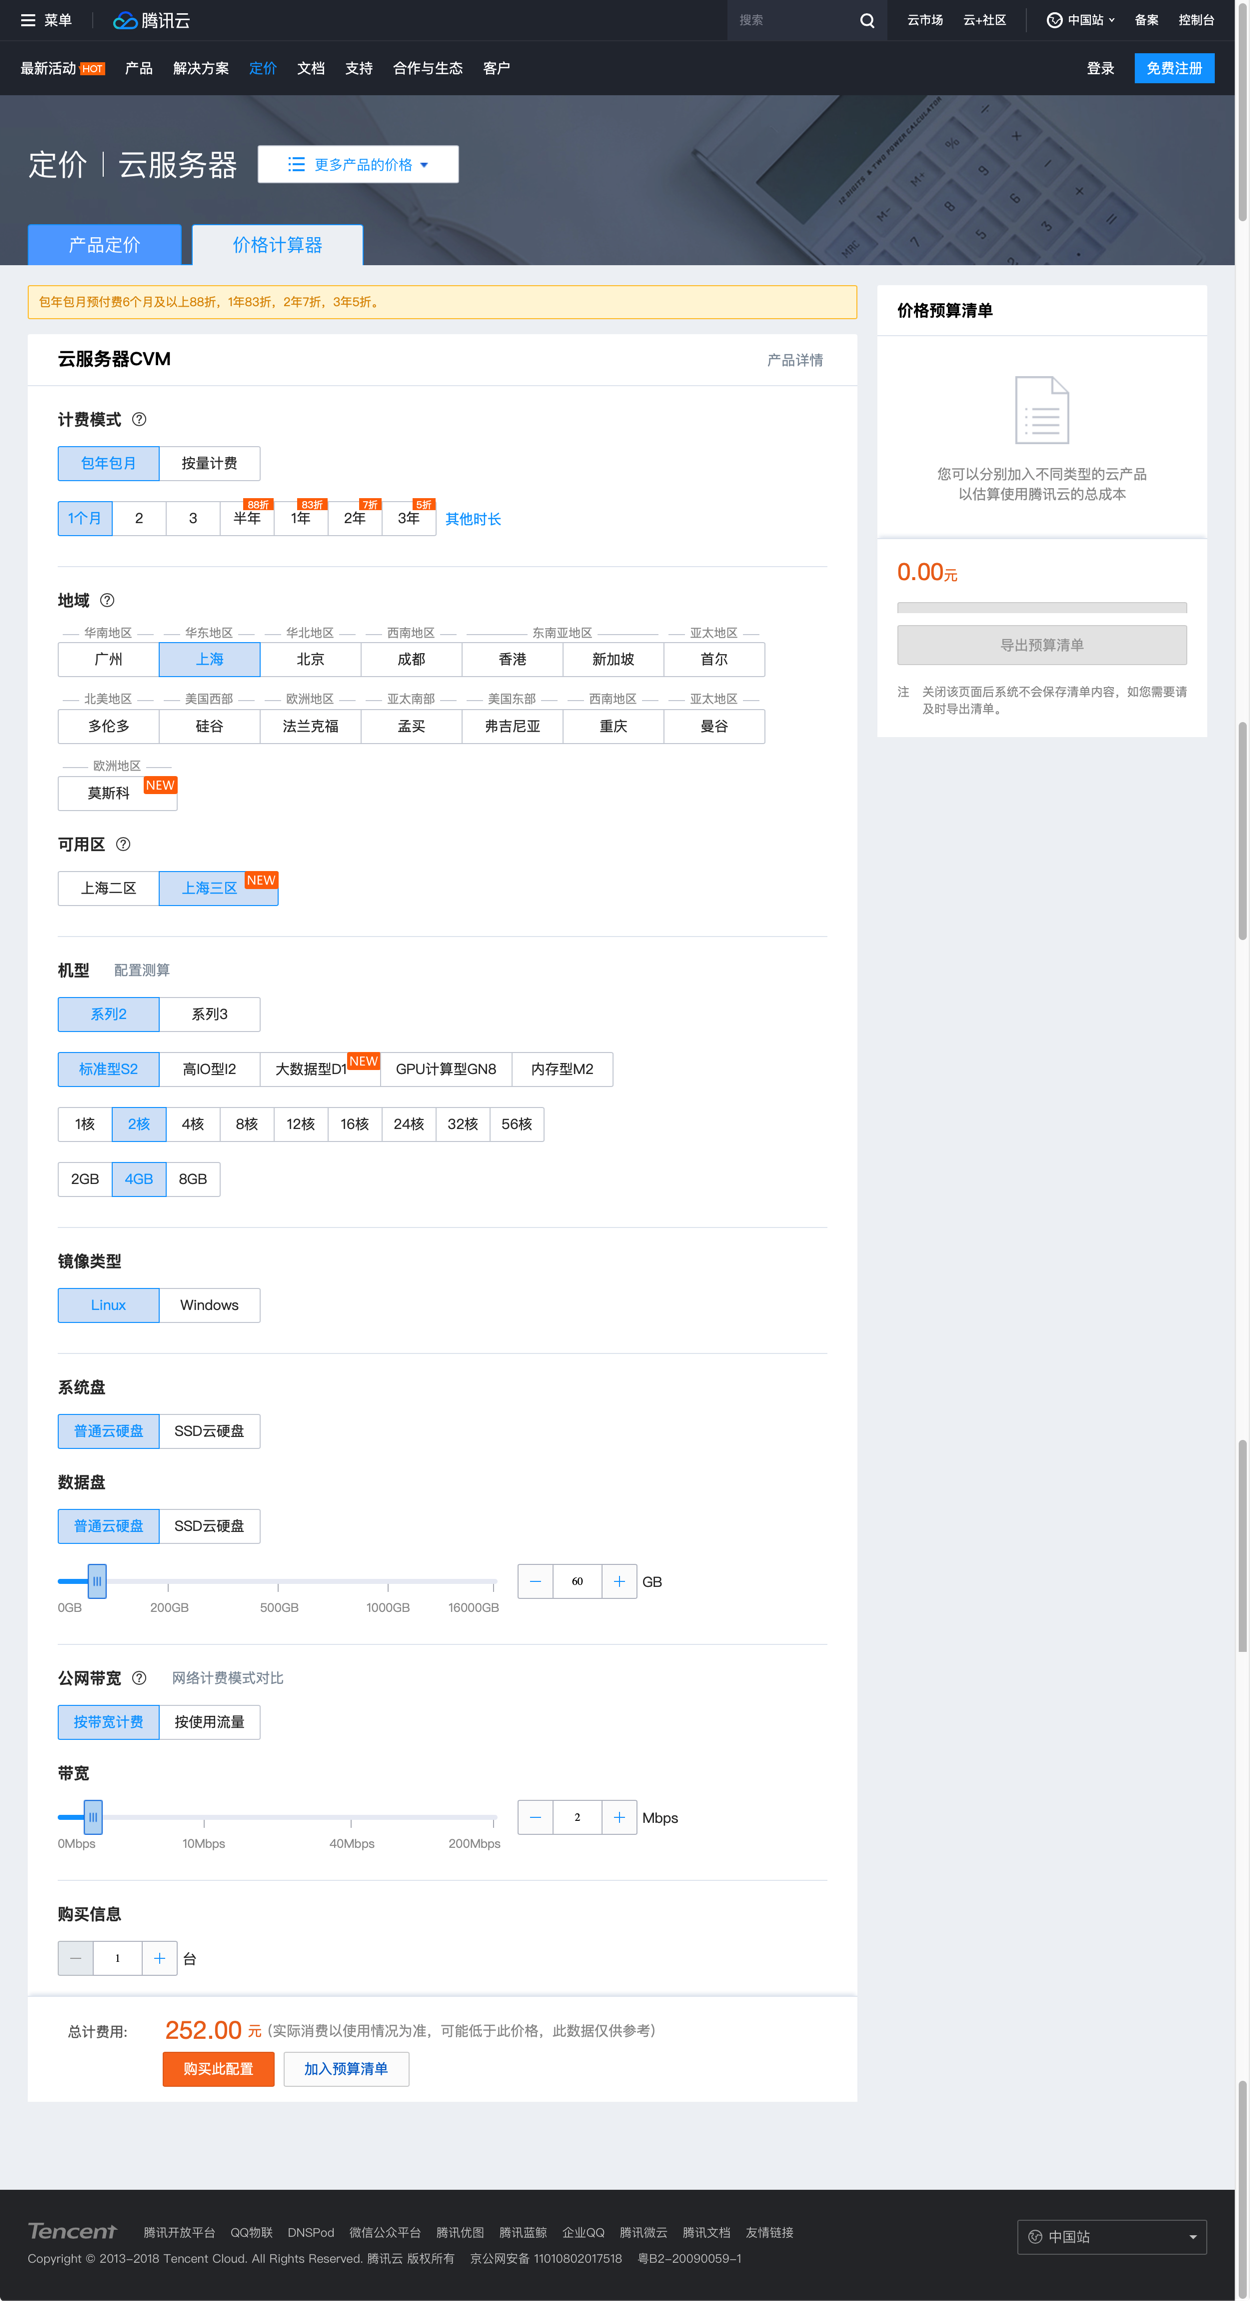Image resolution: width=1250 pixels, height=2302 pixels.
Task: Select 北京 region
Action: (x=310, y=659)
